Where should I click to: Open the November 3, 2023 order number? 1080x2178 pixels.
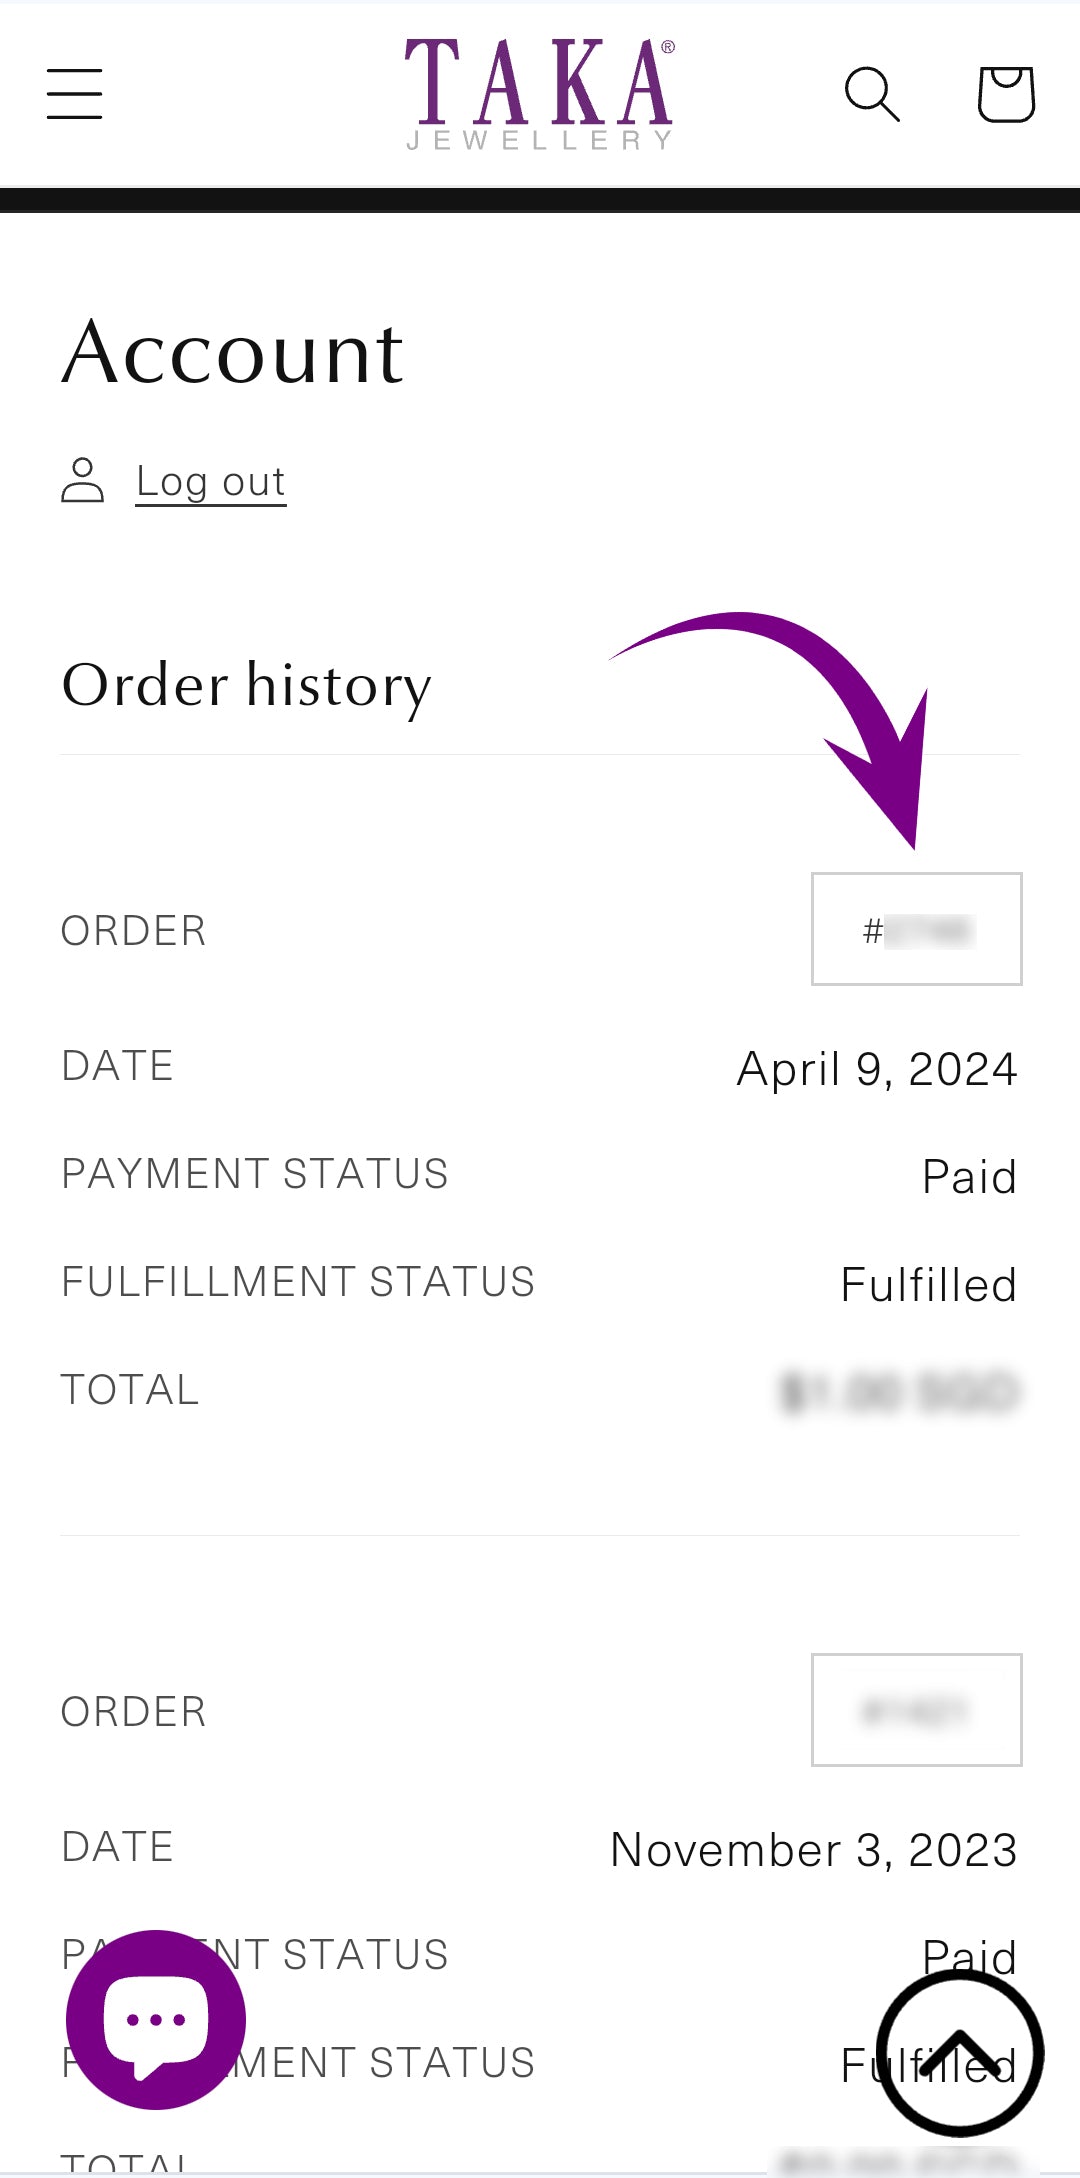click(916, 1710)
